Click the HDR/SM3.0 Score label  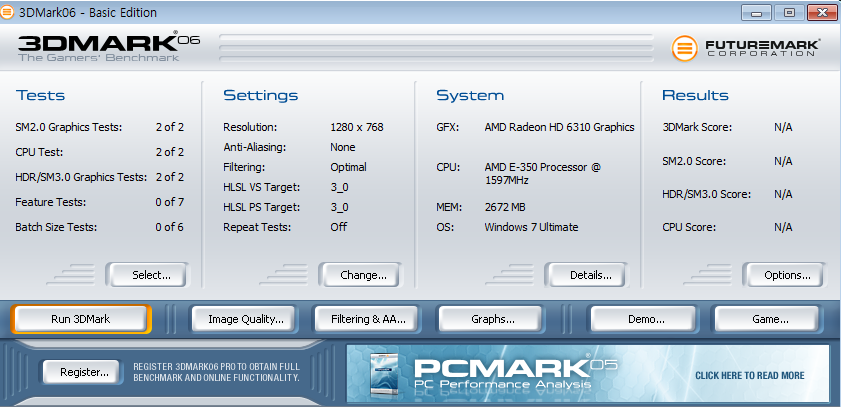[x=706, y=194]
